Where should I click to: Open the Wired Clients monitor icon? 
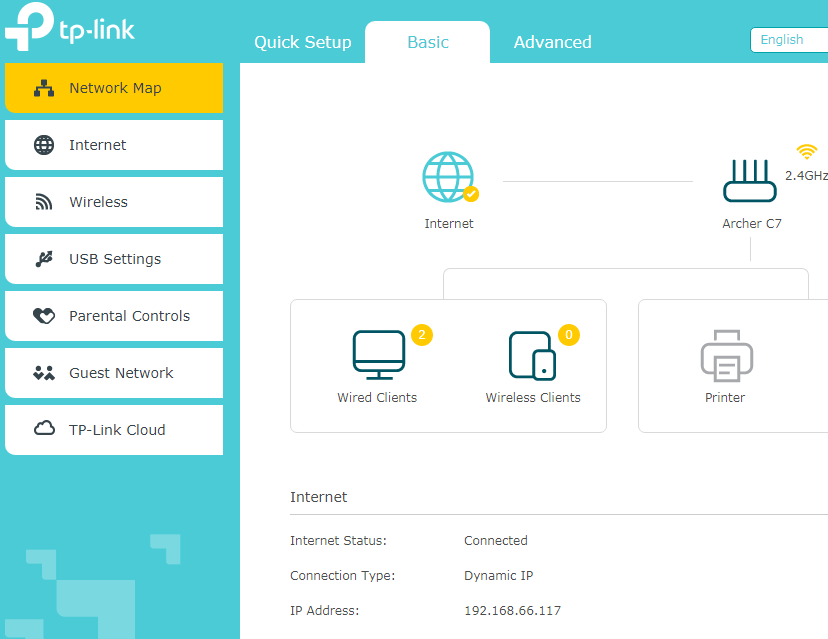(x=378, y=355)
